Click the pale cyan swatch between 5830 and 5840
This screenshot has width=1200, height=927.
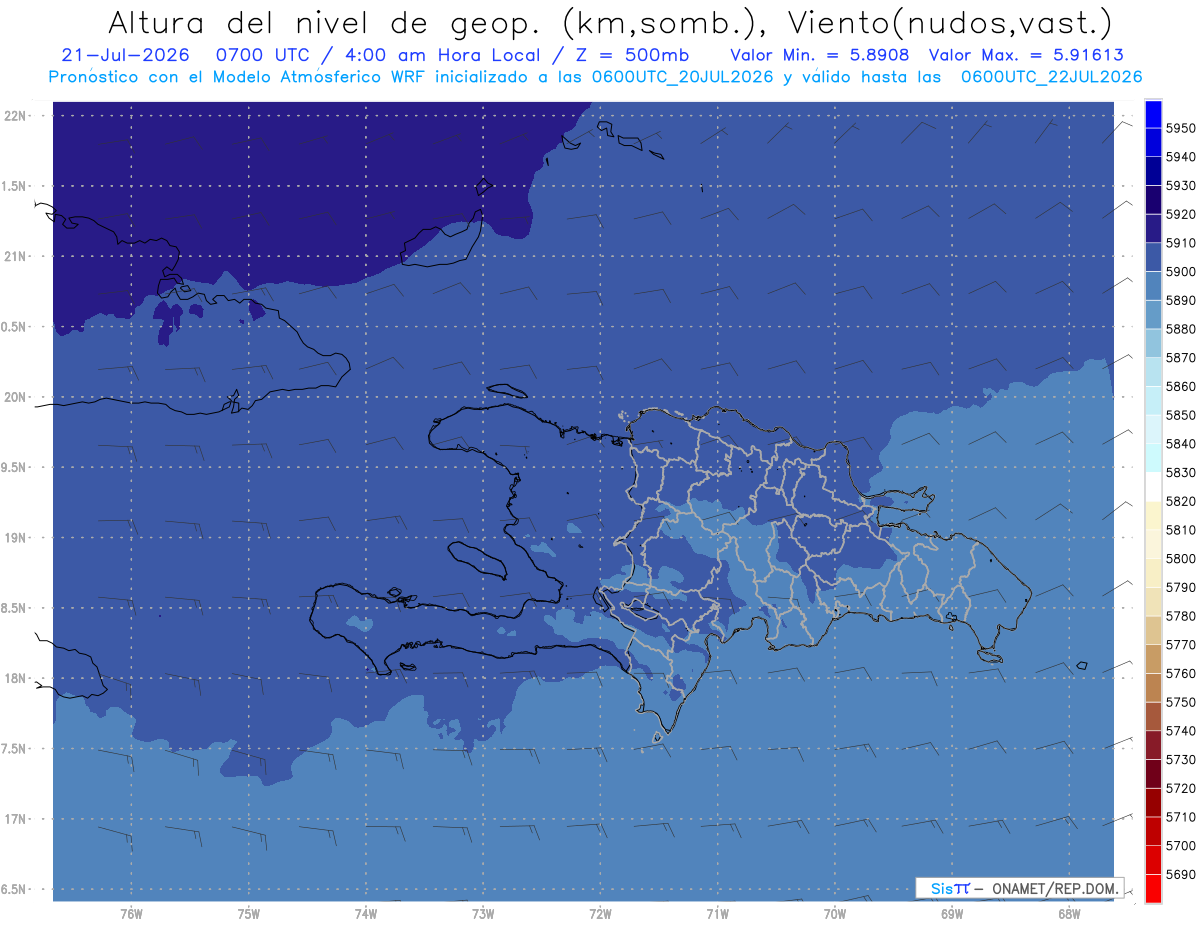1153,458
